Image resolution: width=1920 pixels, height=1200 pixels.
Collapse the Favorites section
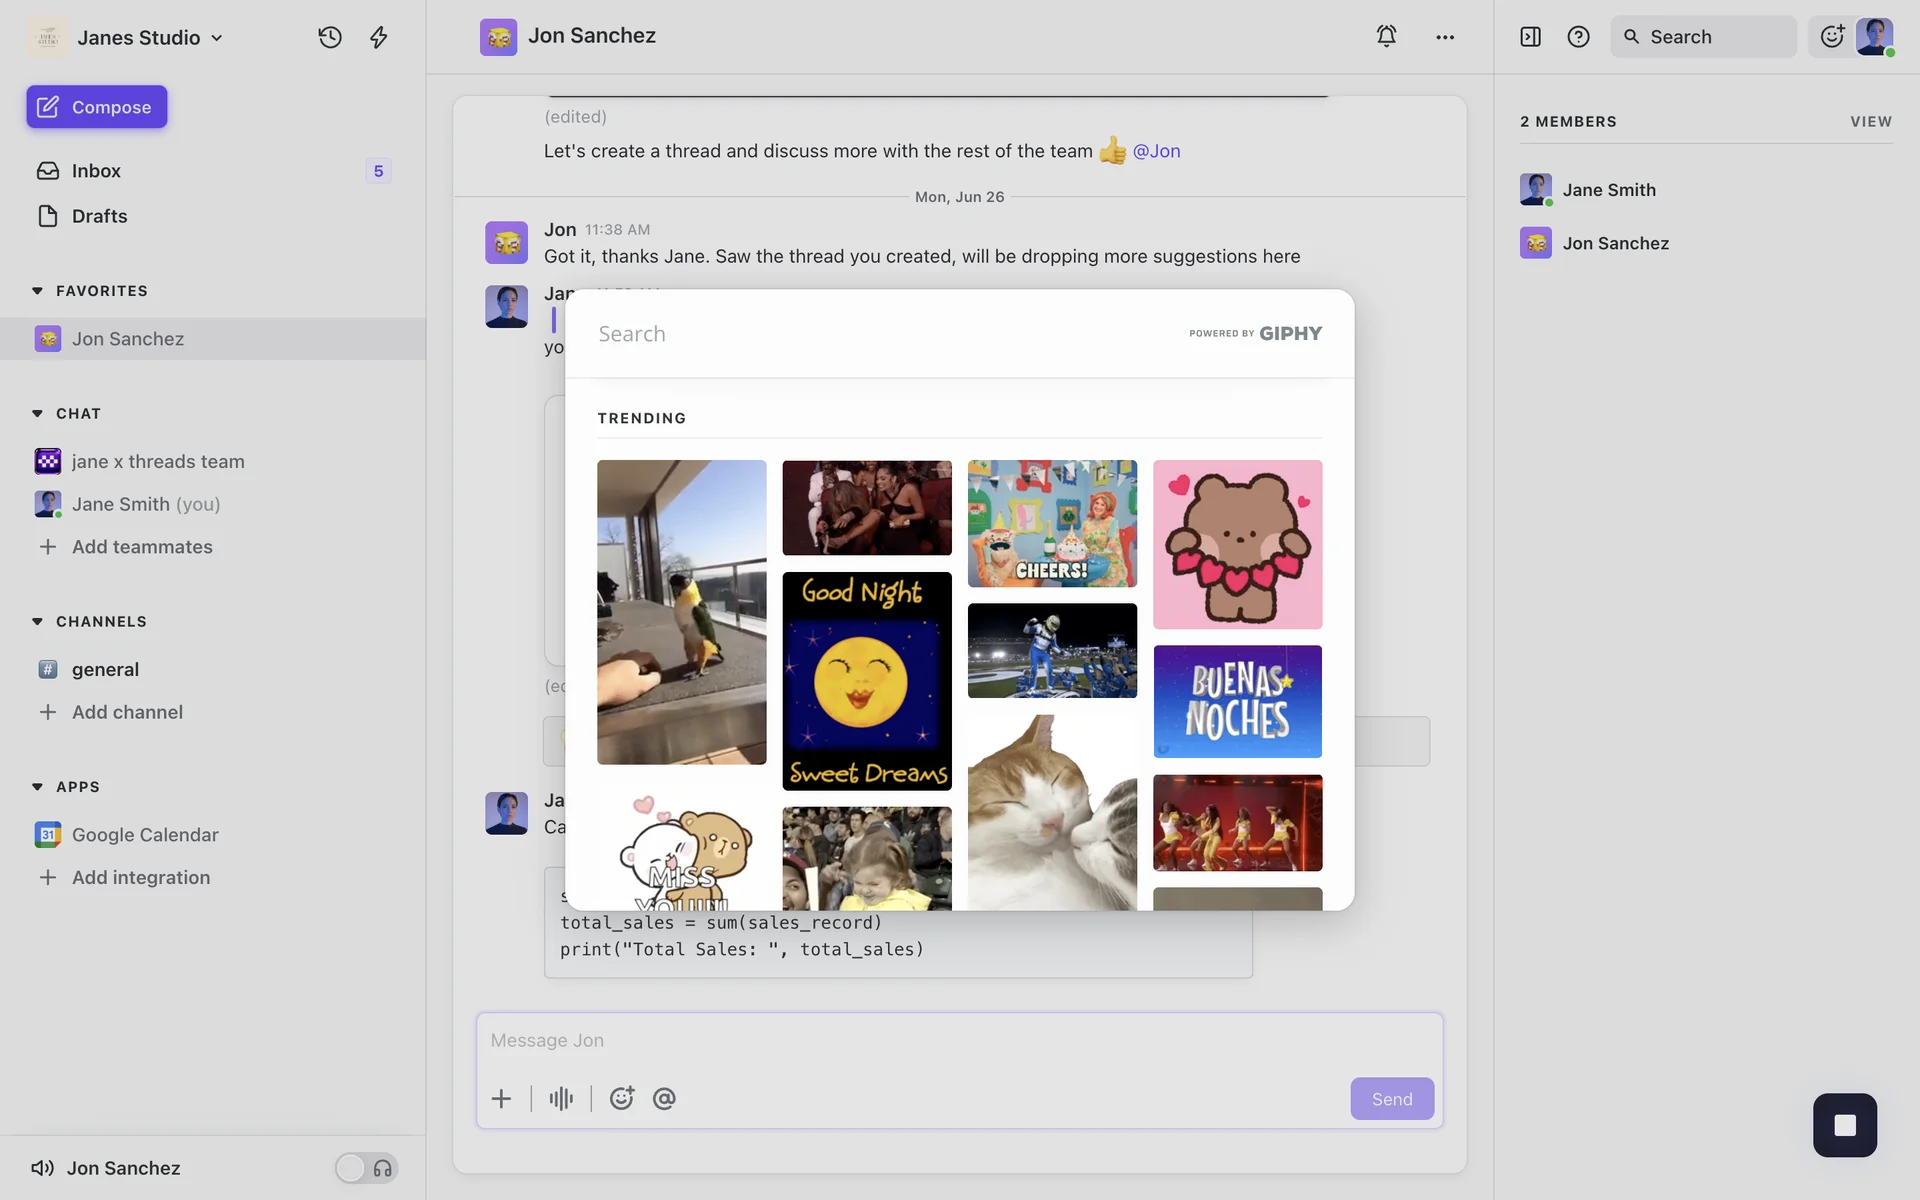(37, 291)
